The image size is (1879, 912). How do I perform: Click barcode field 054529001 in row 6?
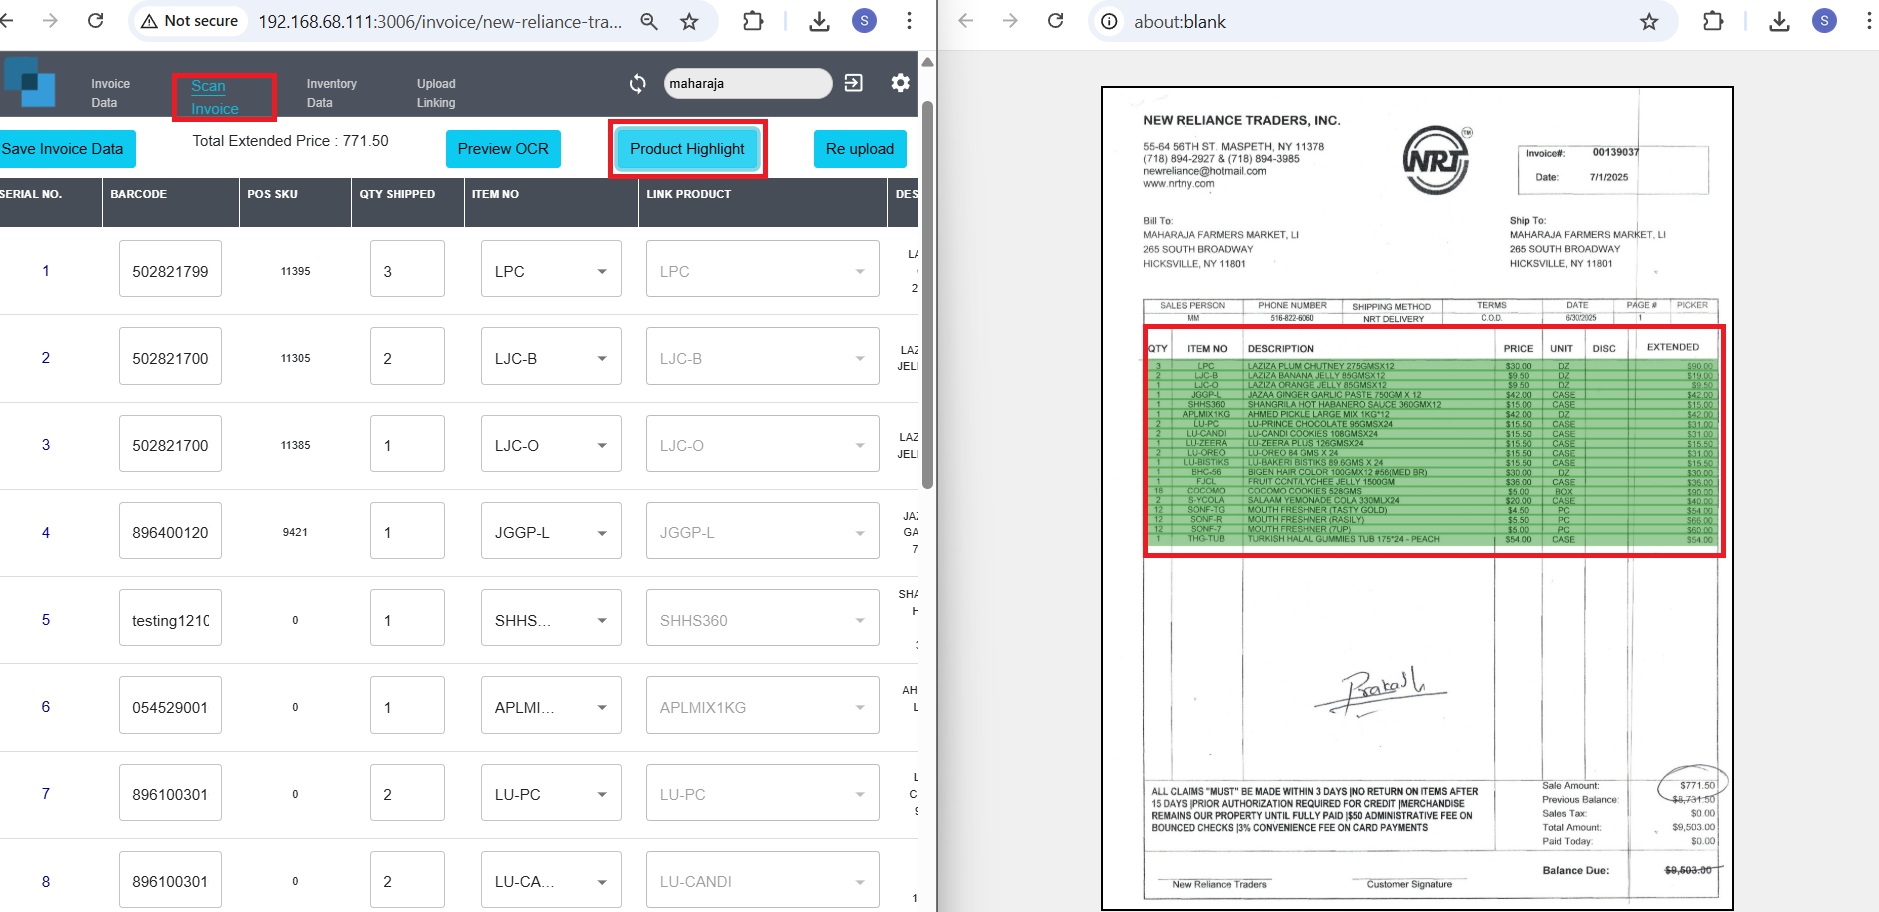coord(170,705)
